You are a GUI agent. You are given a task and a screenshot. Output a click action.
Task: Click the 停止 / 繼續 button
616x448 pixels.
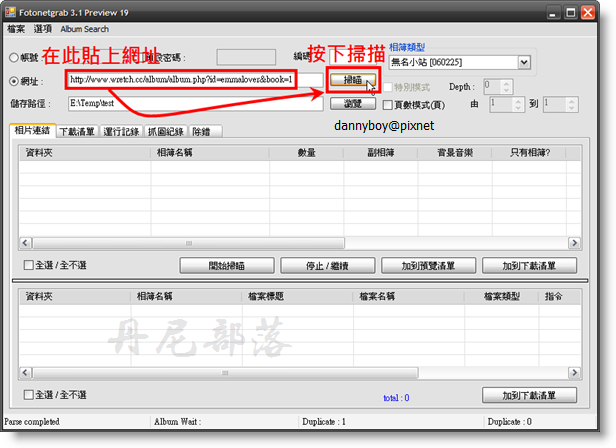click(327, 266)
